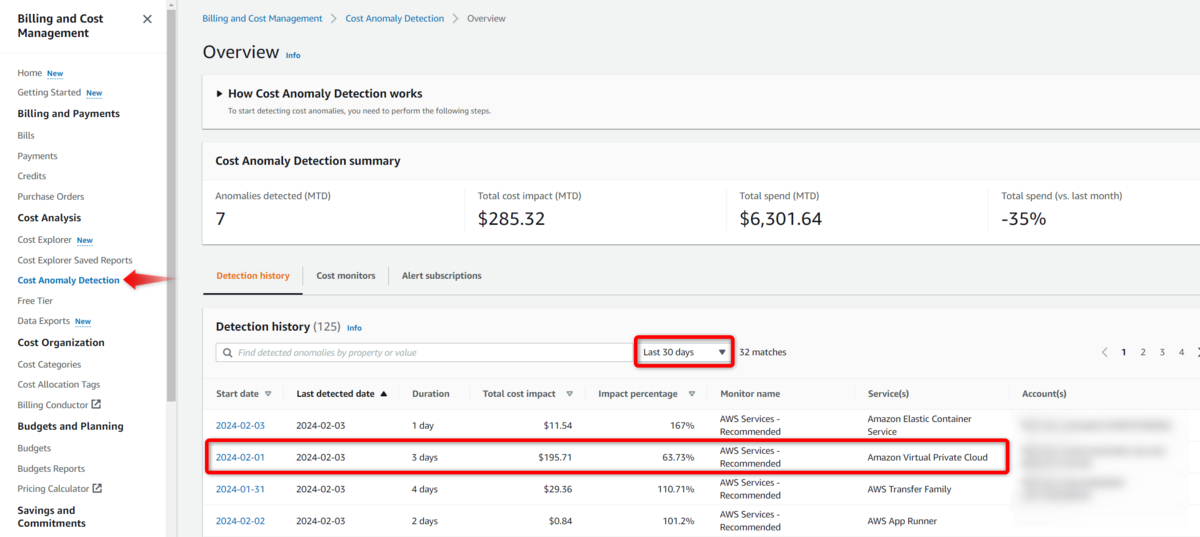The image size is (1200, 537).
Task: Open Getting Started in the sidebar
Action: 49,93
